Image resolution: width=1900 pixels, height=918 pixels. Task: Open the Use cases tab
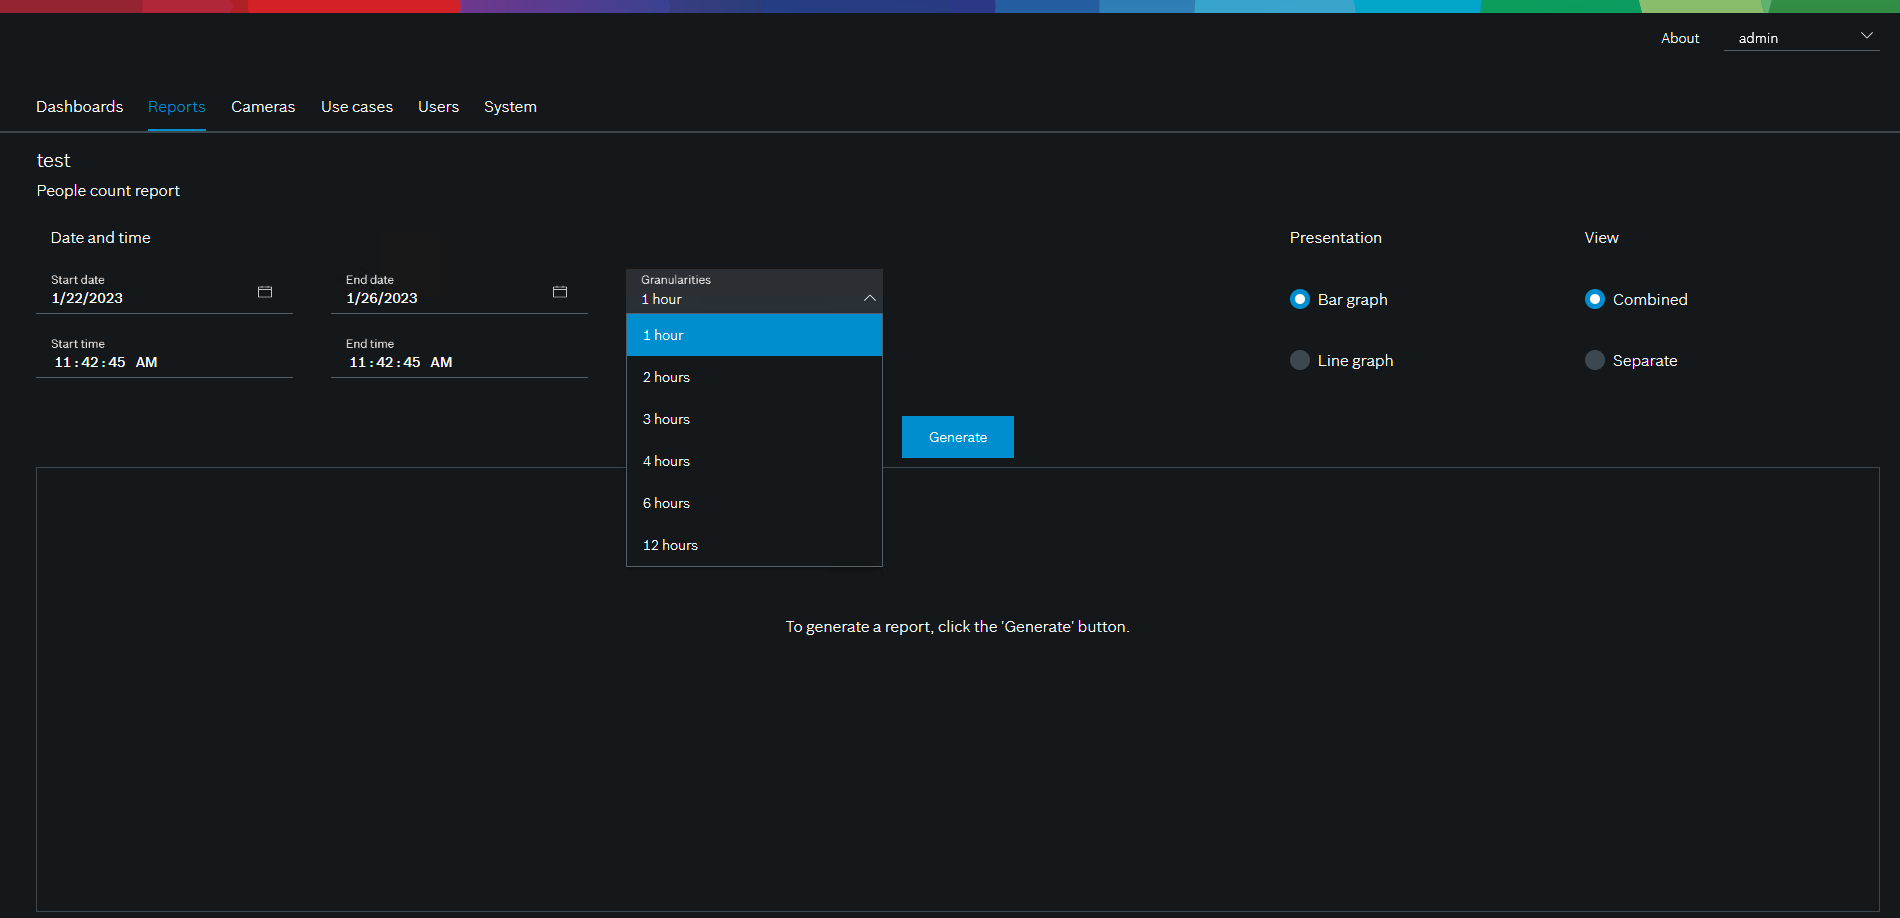[x=357, y=107]
